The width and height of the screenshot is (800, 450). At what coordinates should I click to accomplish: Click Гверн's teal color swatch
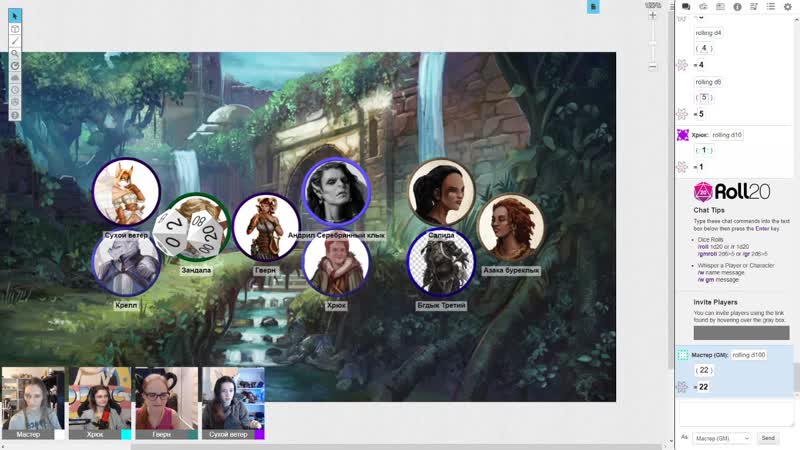[x=193, y=435]
